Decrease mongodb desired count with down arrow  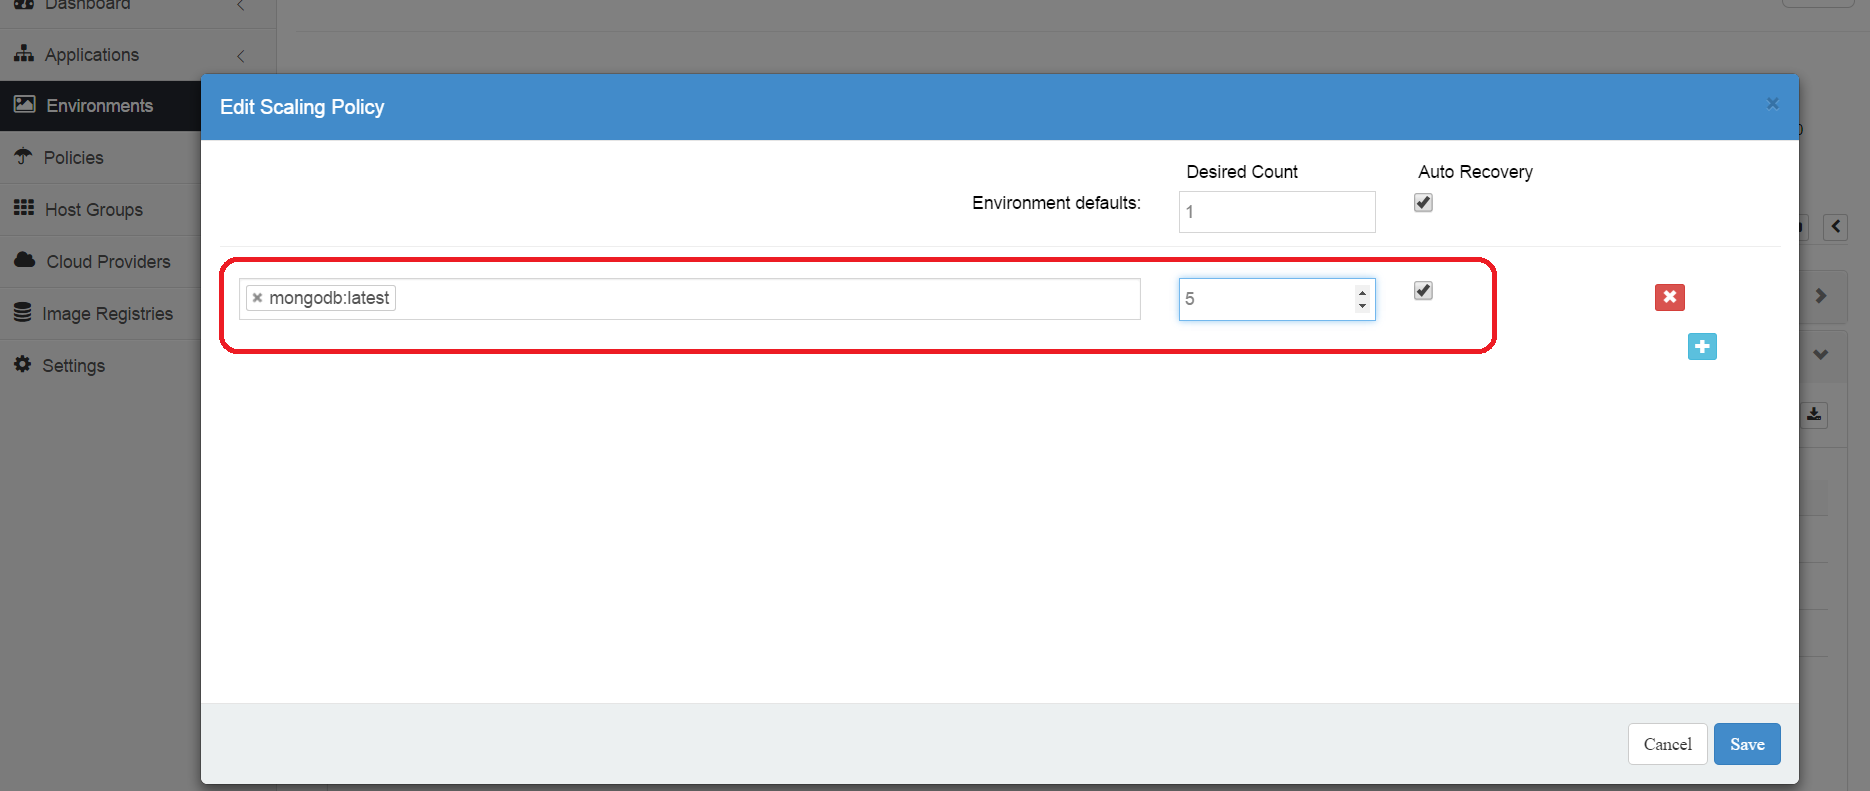pos(1362,306)
